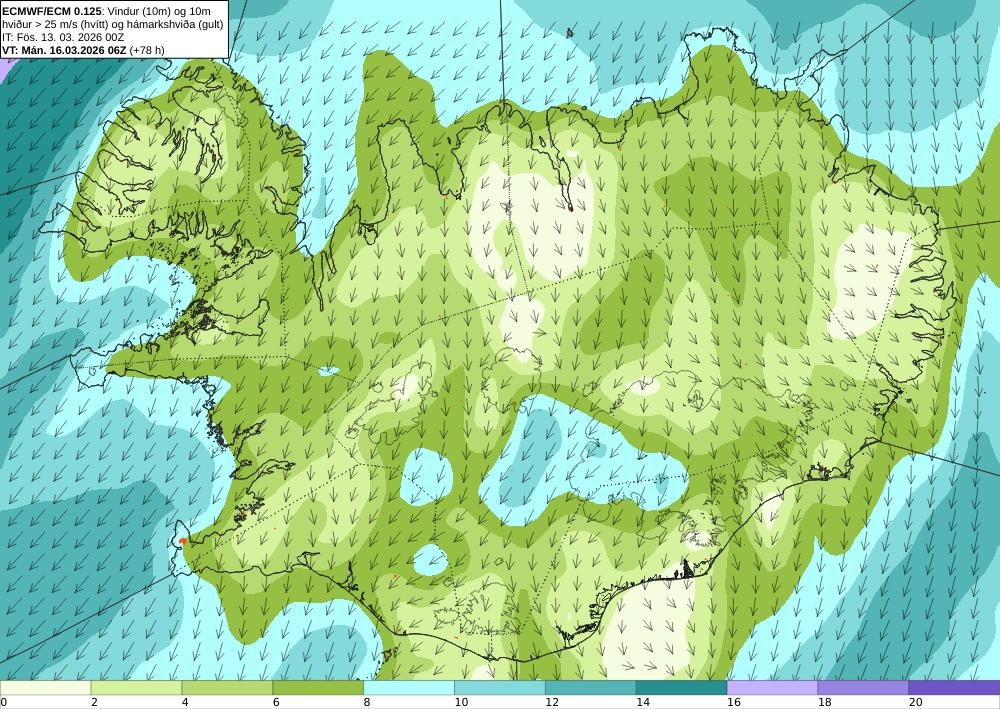Click the legend scale label '10'
This screenshot has width=1000, height=709.
(460, 702)
